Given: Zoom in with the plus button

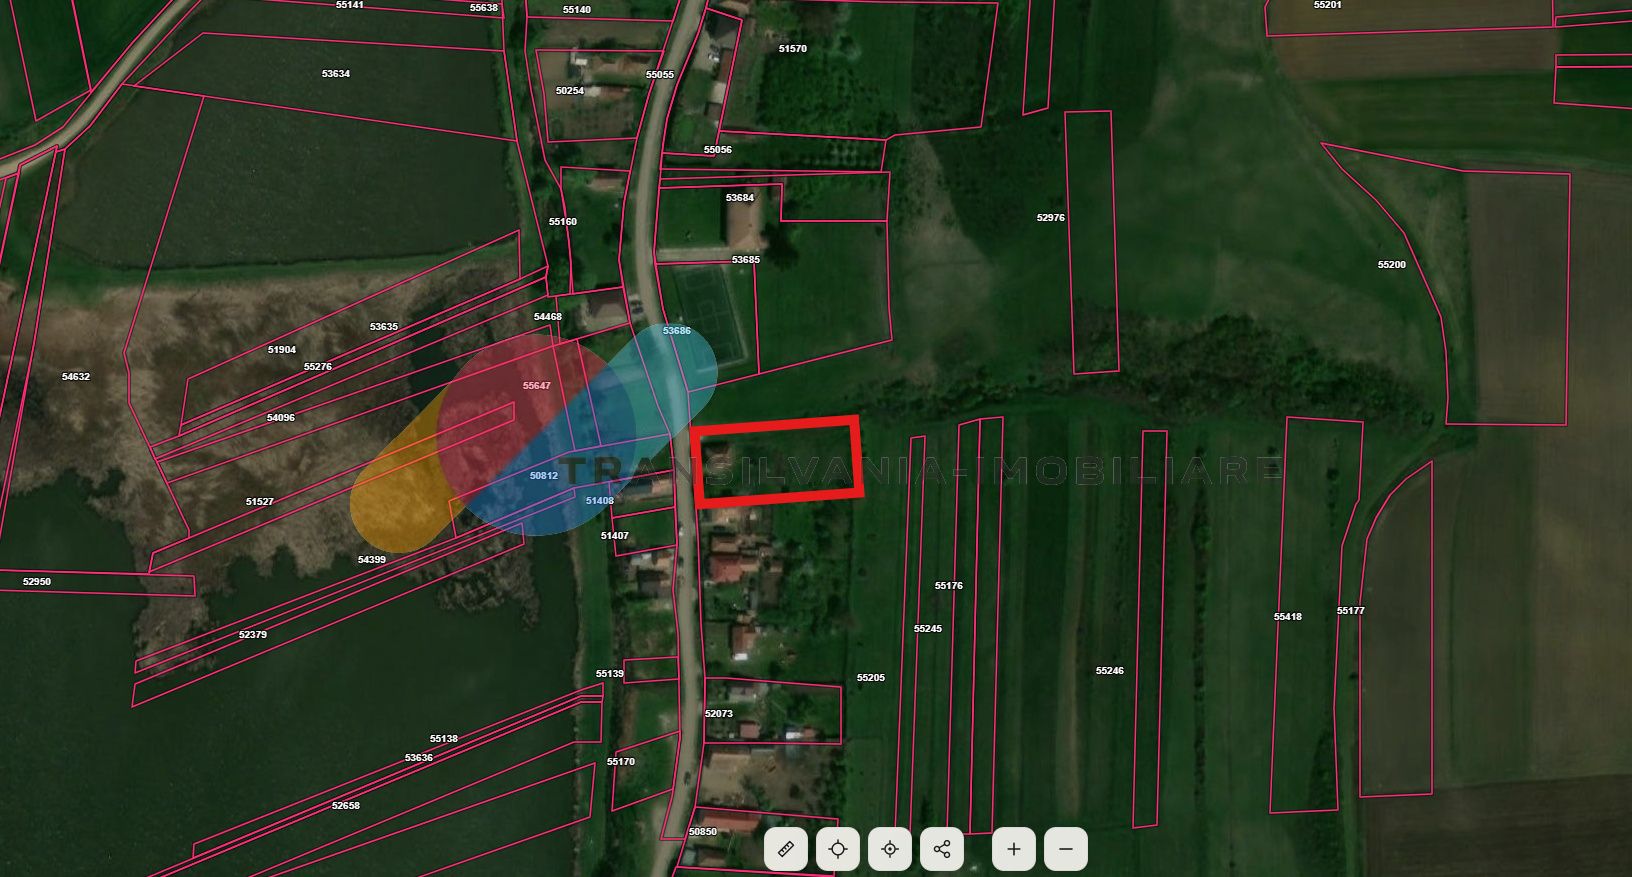Looking at the screenshot, I should pos(1014,849).
